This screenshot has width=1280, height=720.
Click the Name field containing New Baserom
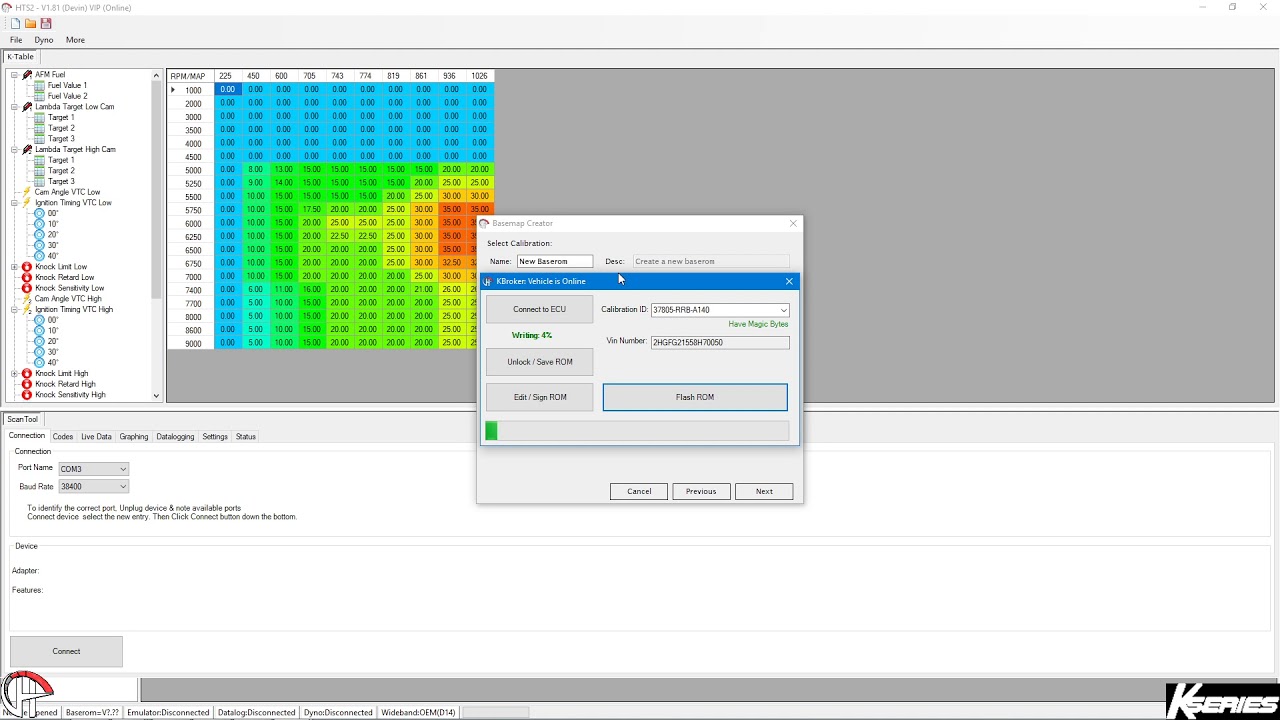point(555,261)
